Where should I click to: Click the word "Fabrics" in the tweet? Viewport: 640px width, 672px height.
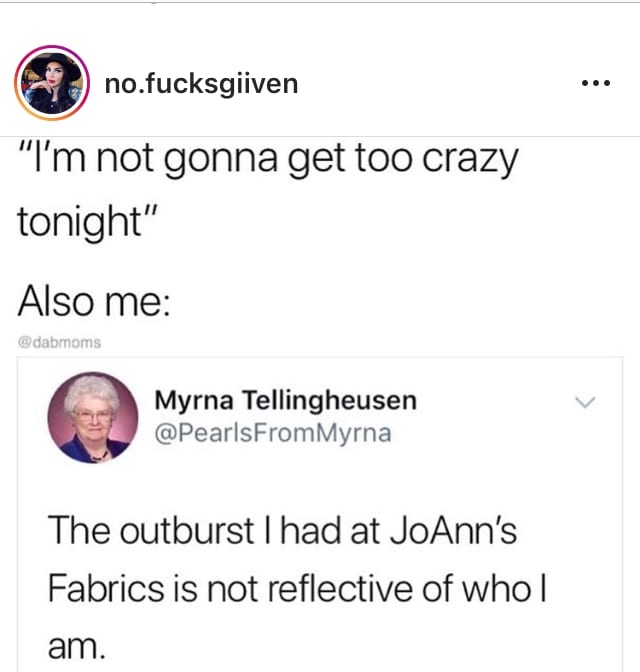(x=106, y=588)
